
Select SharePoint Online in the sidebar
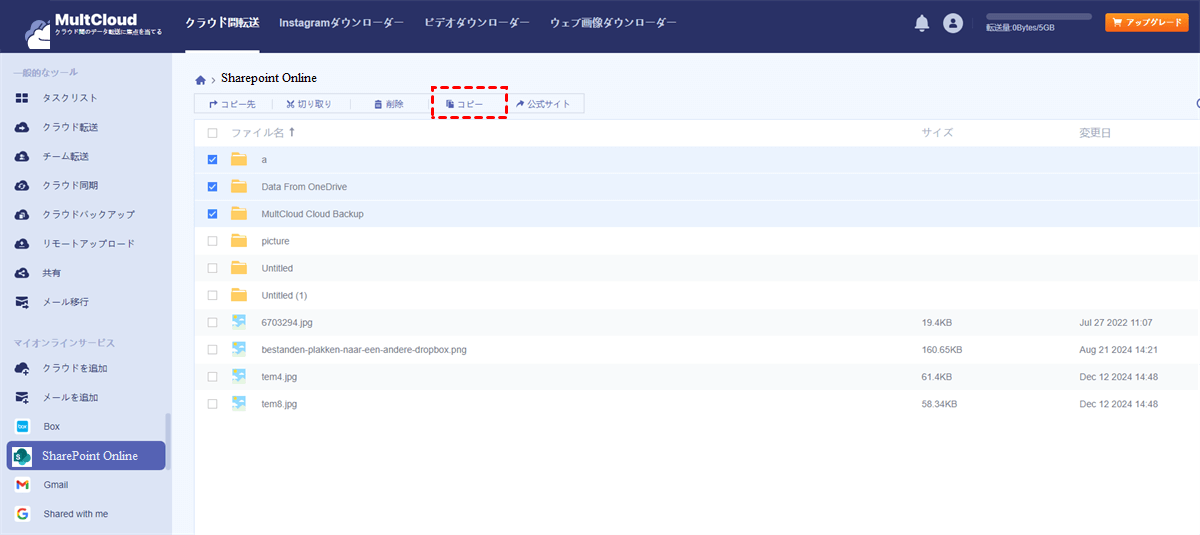pyautogui.click(x=86, y=456)
